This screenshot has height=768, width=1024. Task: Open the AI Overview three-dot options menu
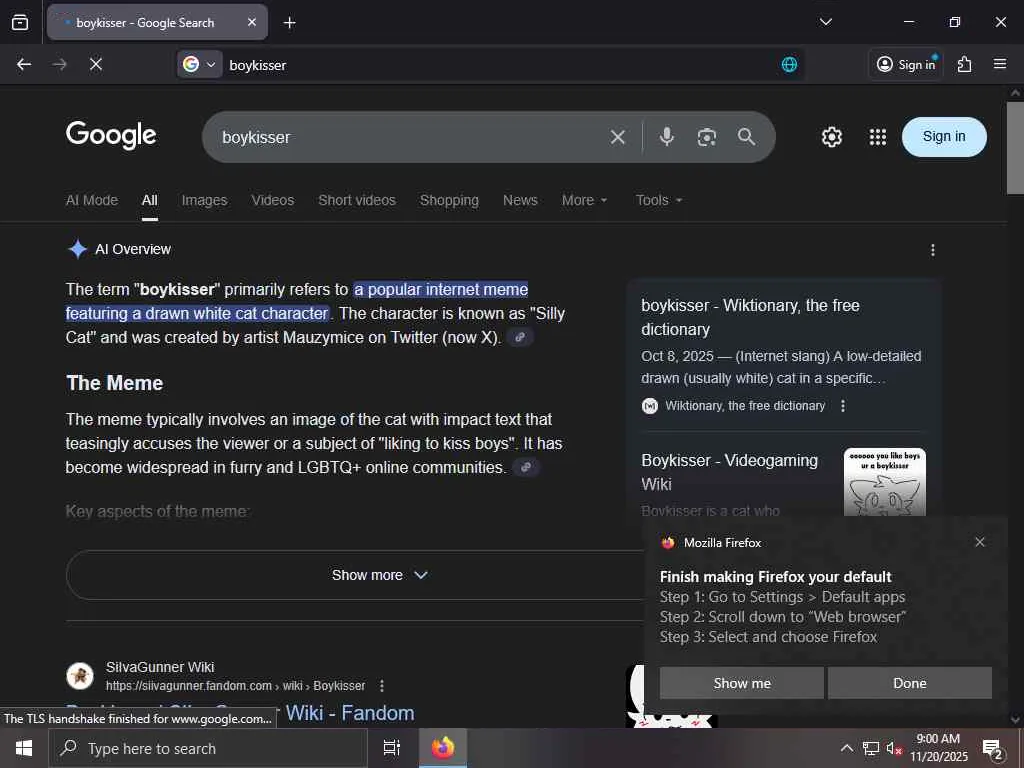click(933, 249)
